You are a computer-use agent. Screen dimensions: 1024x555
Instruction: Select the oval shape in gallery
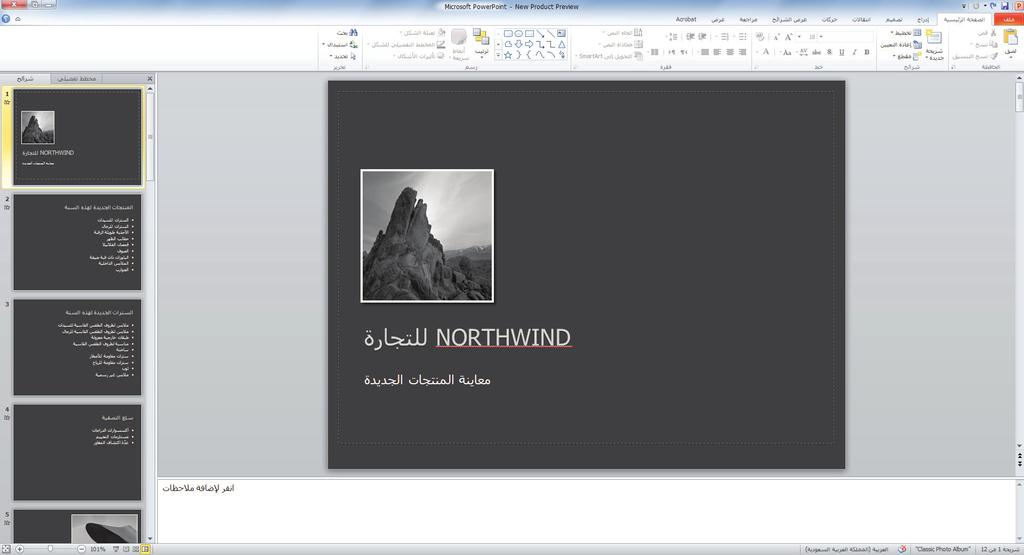click(519, 33)
